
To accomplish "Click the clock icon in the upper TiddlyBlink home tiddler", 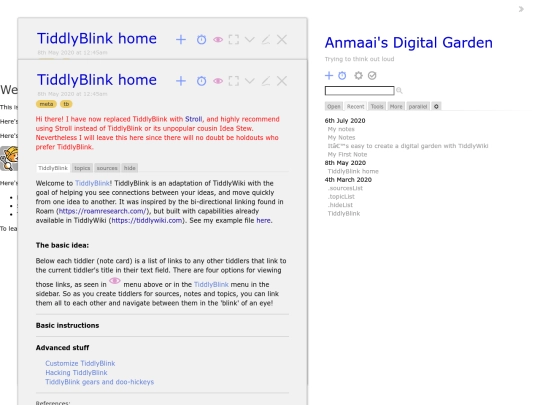I will 201,40.
